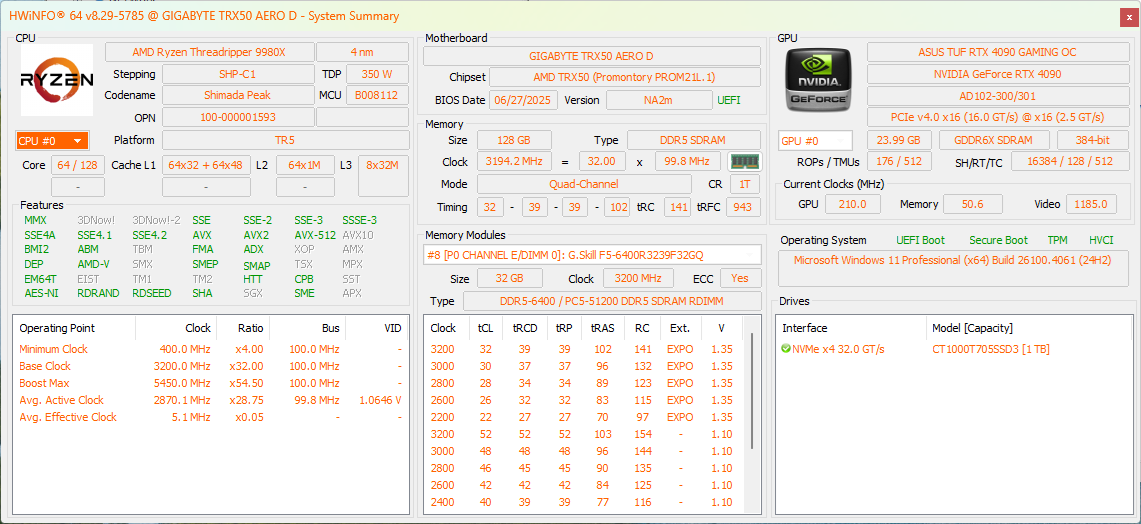Click the 1.0646 V VID value
1141x524 pixels.
381,400
